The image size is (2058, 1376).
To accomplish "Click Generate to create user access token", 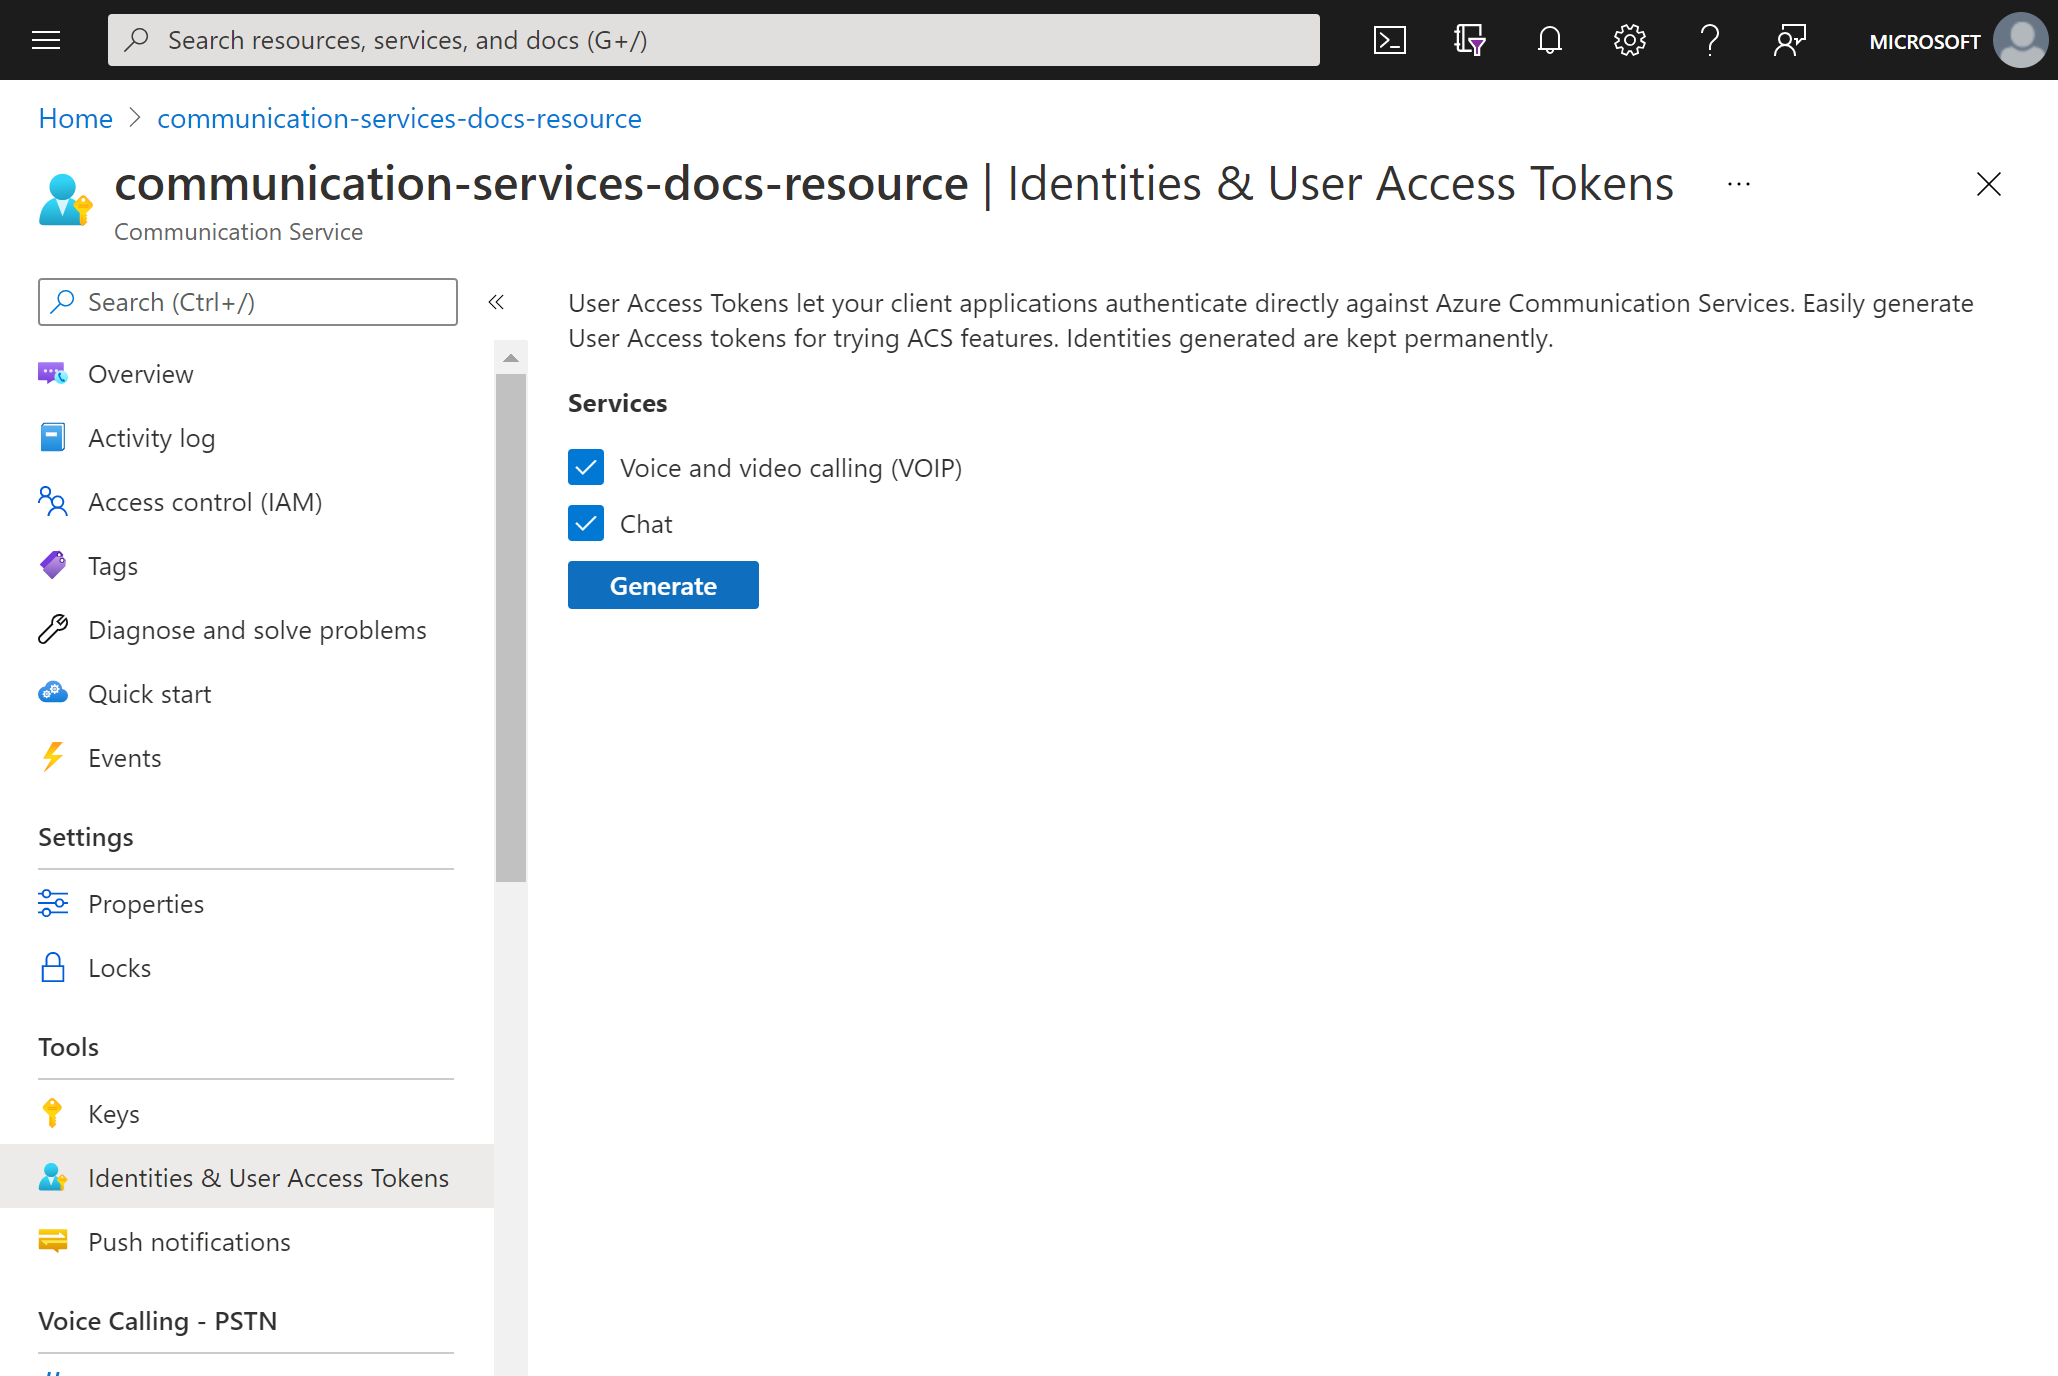I will pyautogui.click(x=663, y=585).
